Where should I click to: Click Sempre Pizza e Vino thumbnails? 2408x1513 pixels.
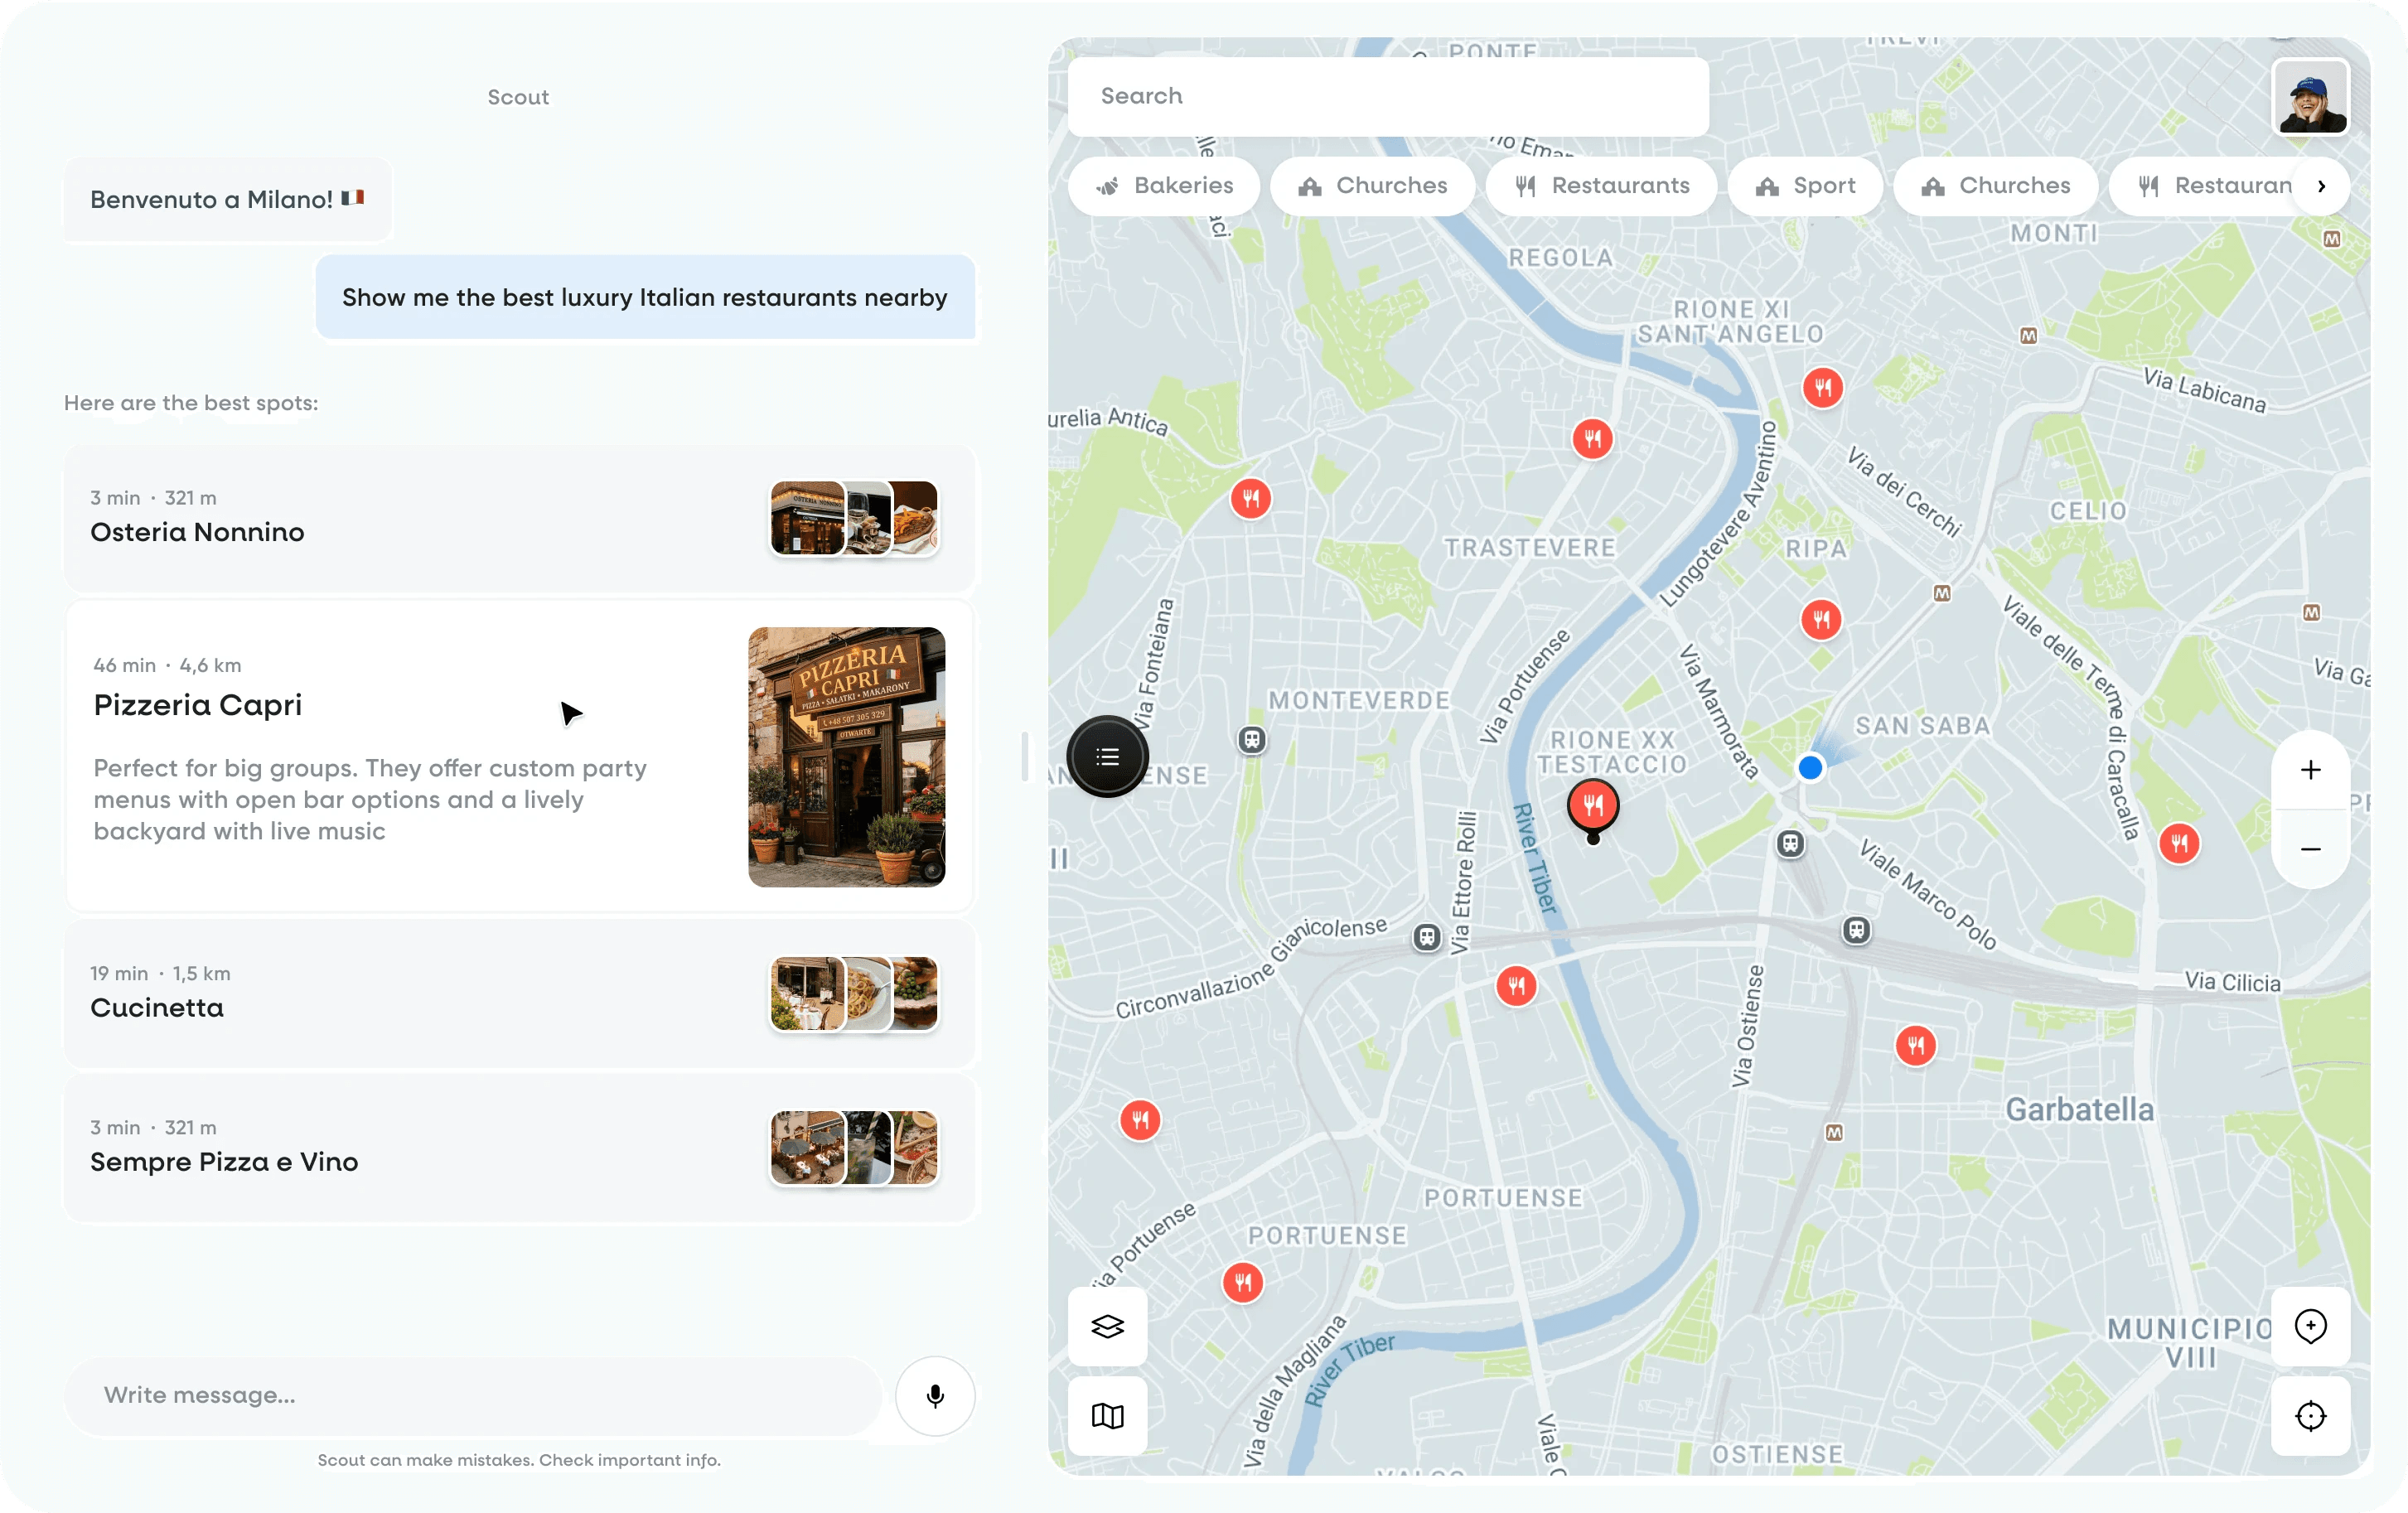[x=854, y=1147]
